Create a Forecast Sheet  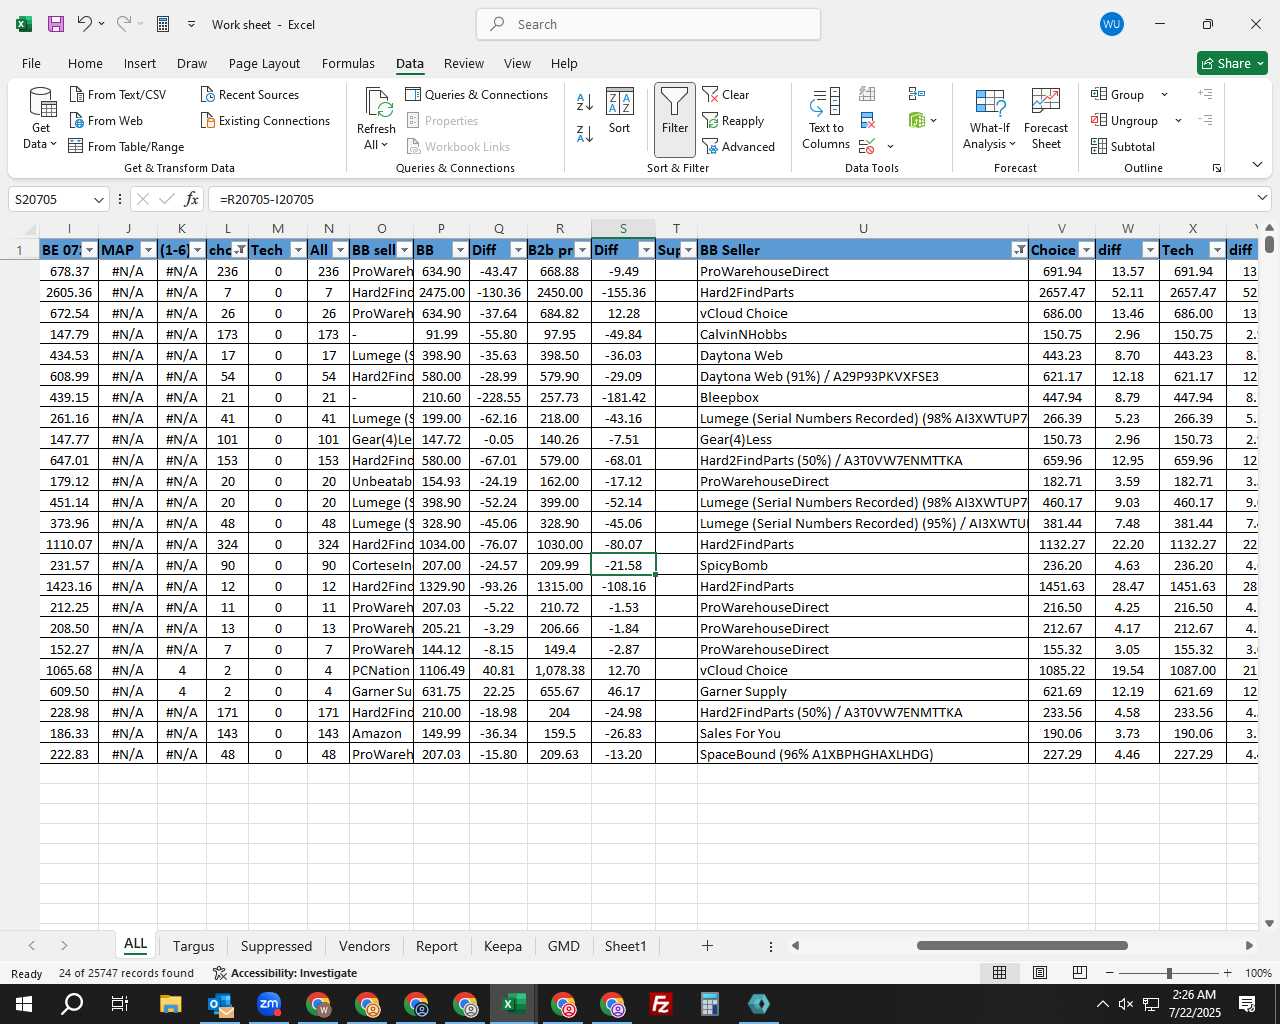click(1046, 119)
